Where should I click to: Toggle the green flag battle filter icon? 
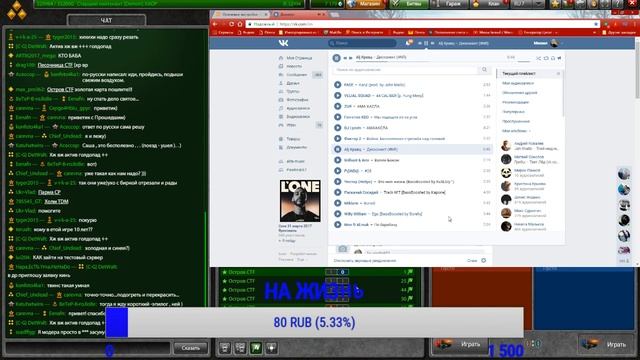256,348
